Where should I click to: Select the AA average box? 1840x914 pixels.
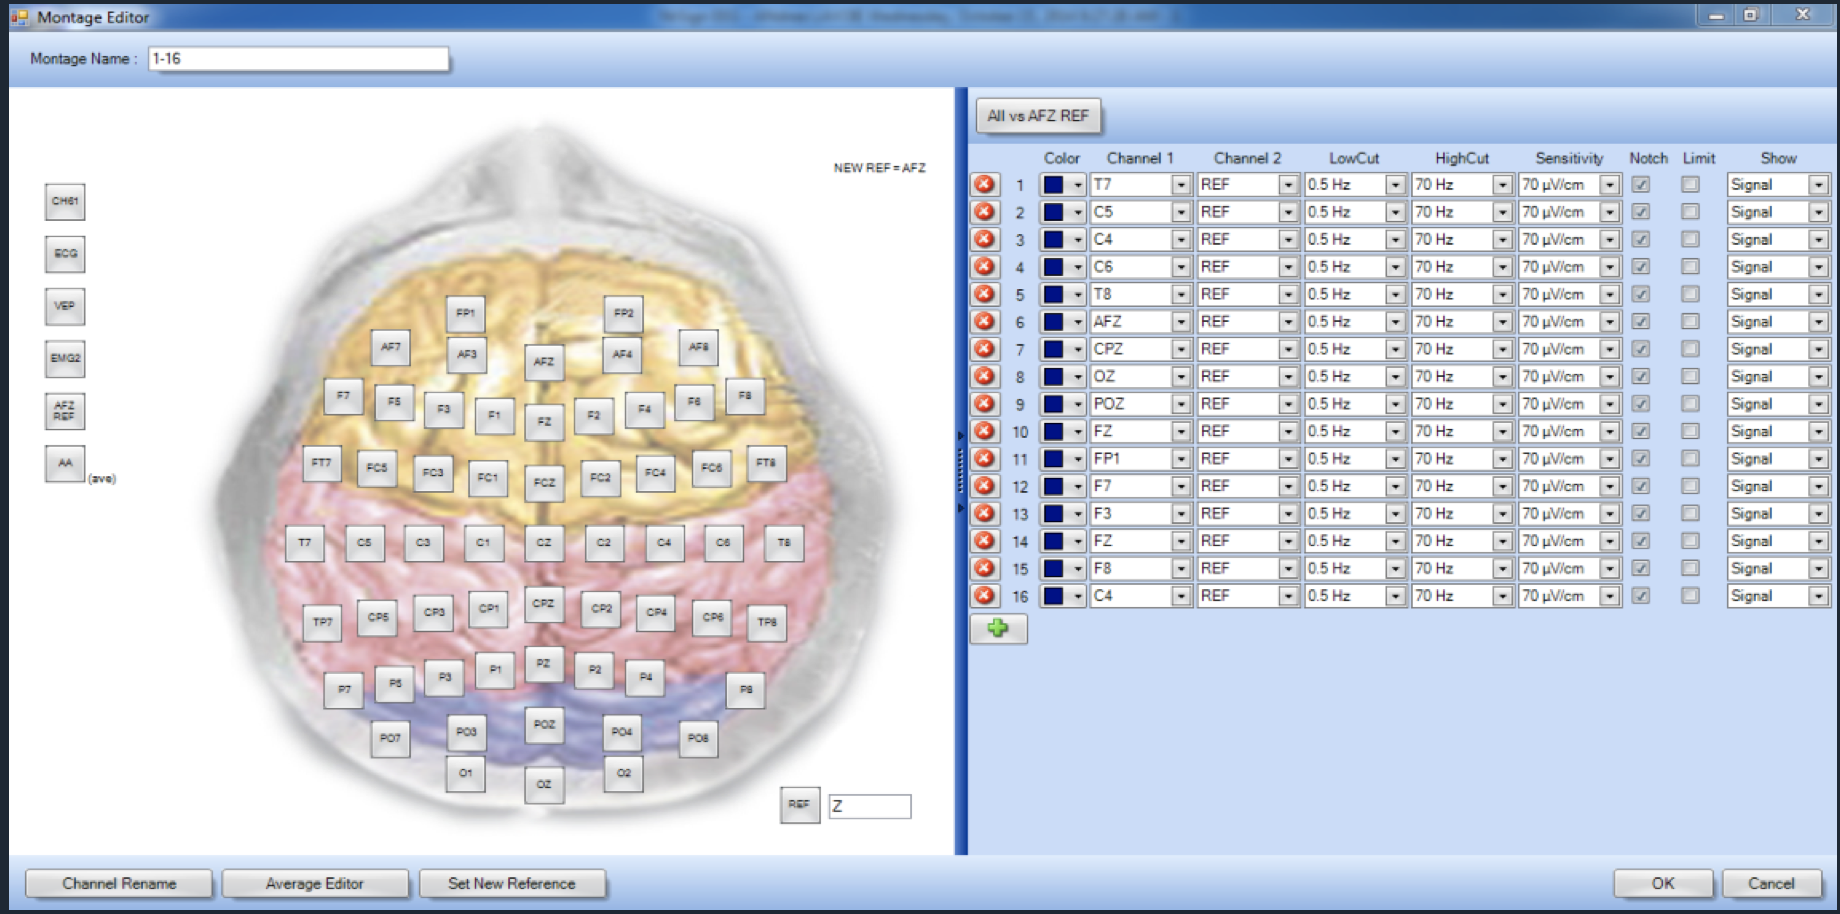coord(65,463)
